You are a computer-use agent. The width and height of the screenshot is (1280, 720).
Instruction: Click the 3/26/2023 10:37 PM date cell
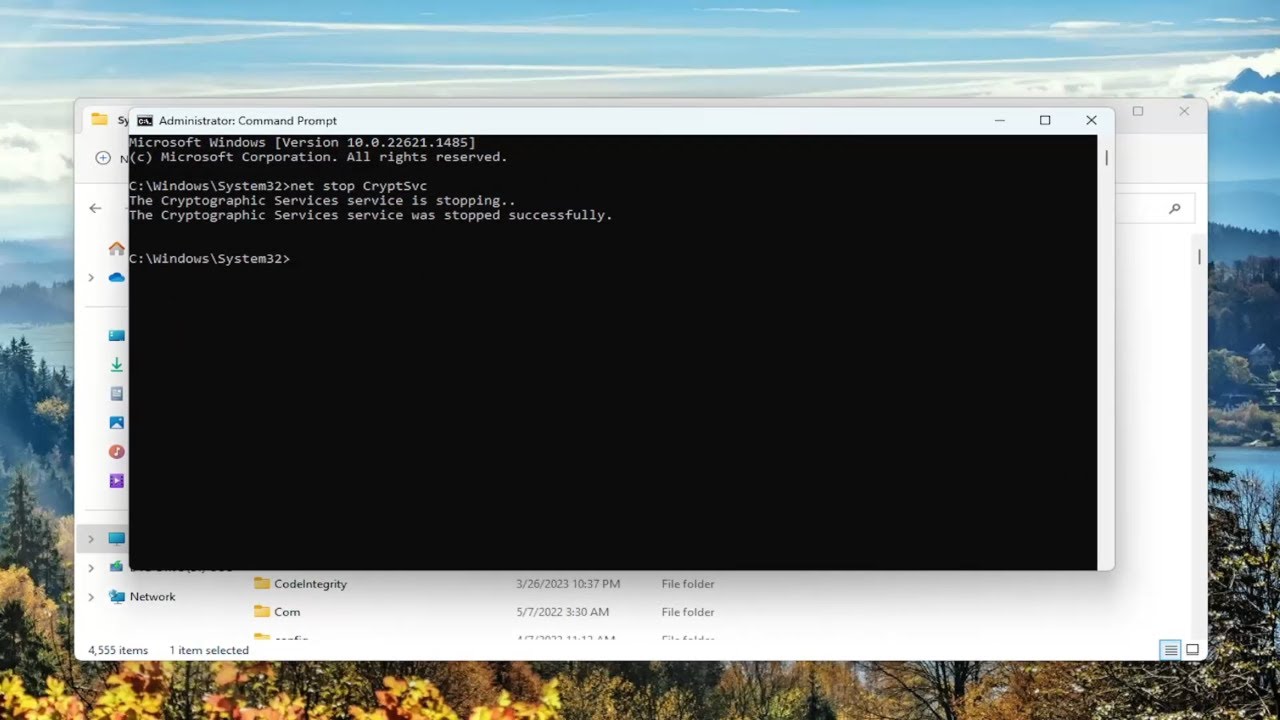pos(568,583)
